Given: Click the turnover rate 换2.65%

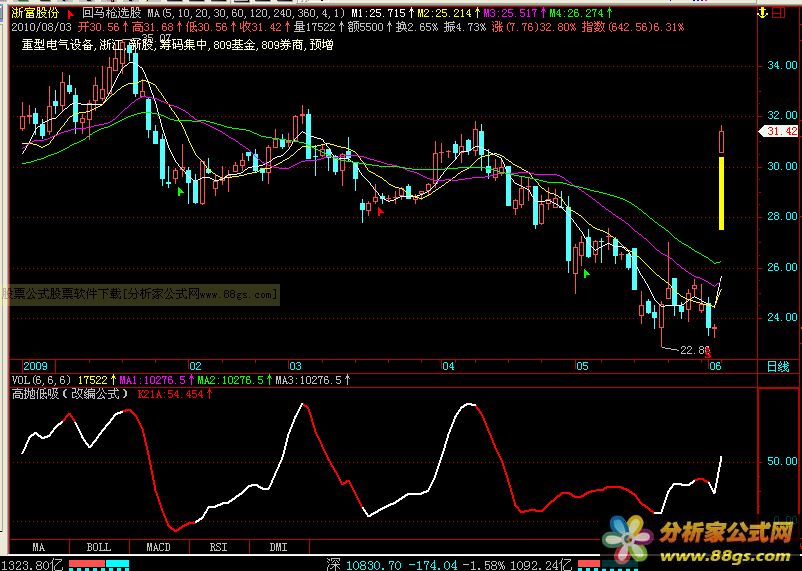Looking at the screenshot, I should point(417,27).
